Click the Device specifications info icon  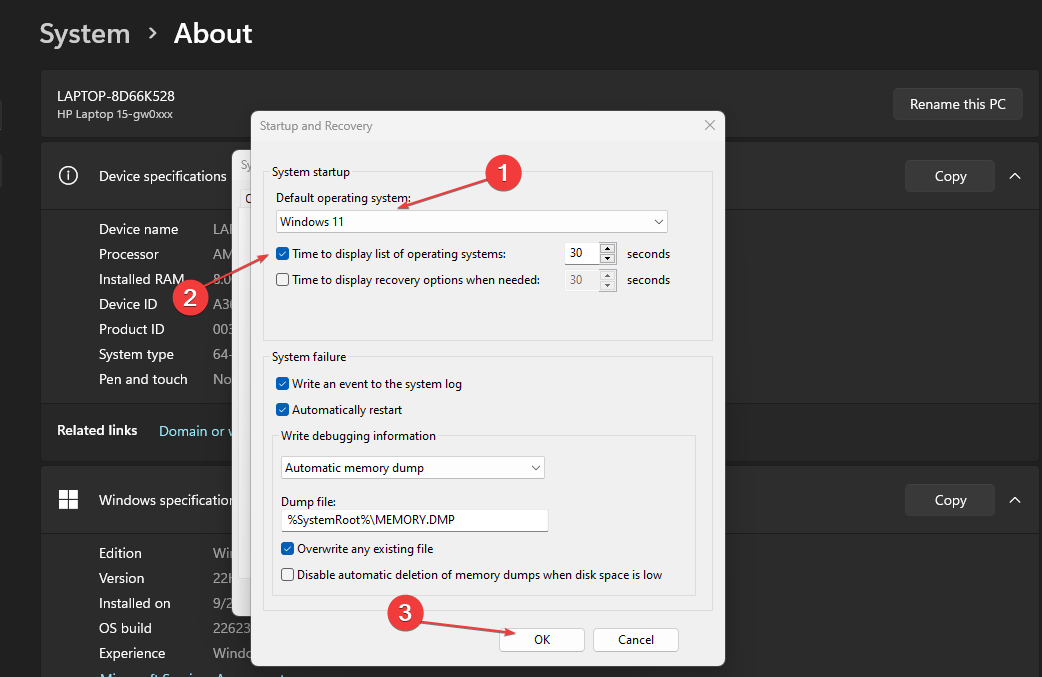pos(68,176)
